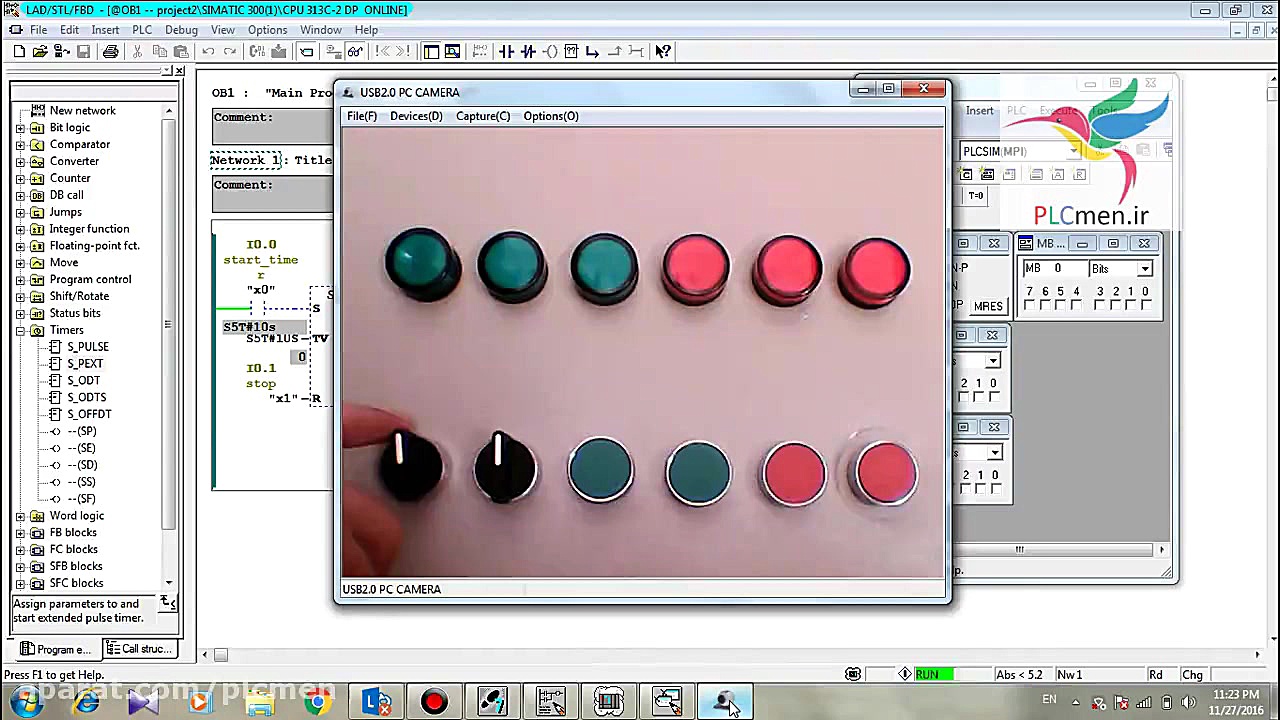Click the MRES button in PLCSIM
Viewport: 1280px width, 720px height.
[x=988, y=306]
